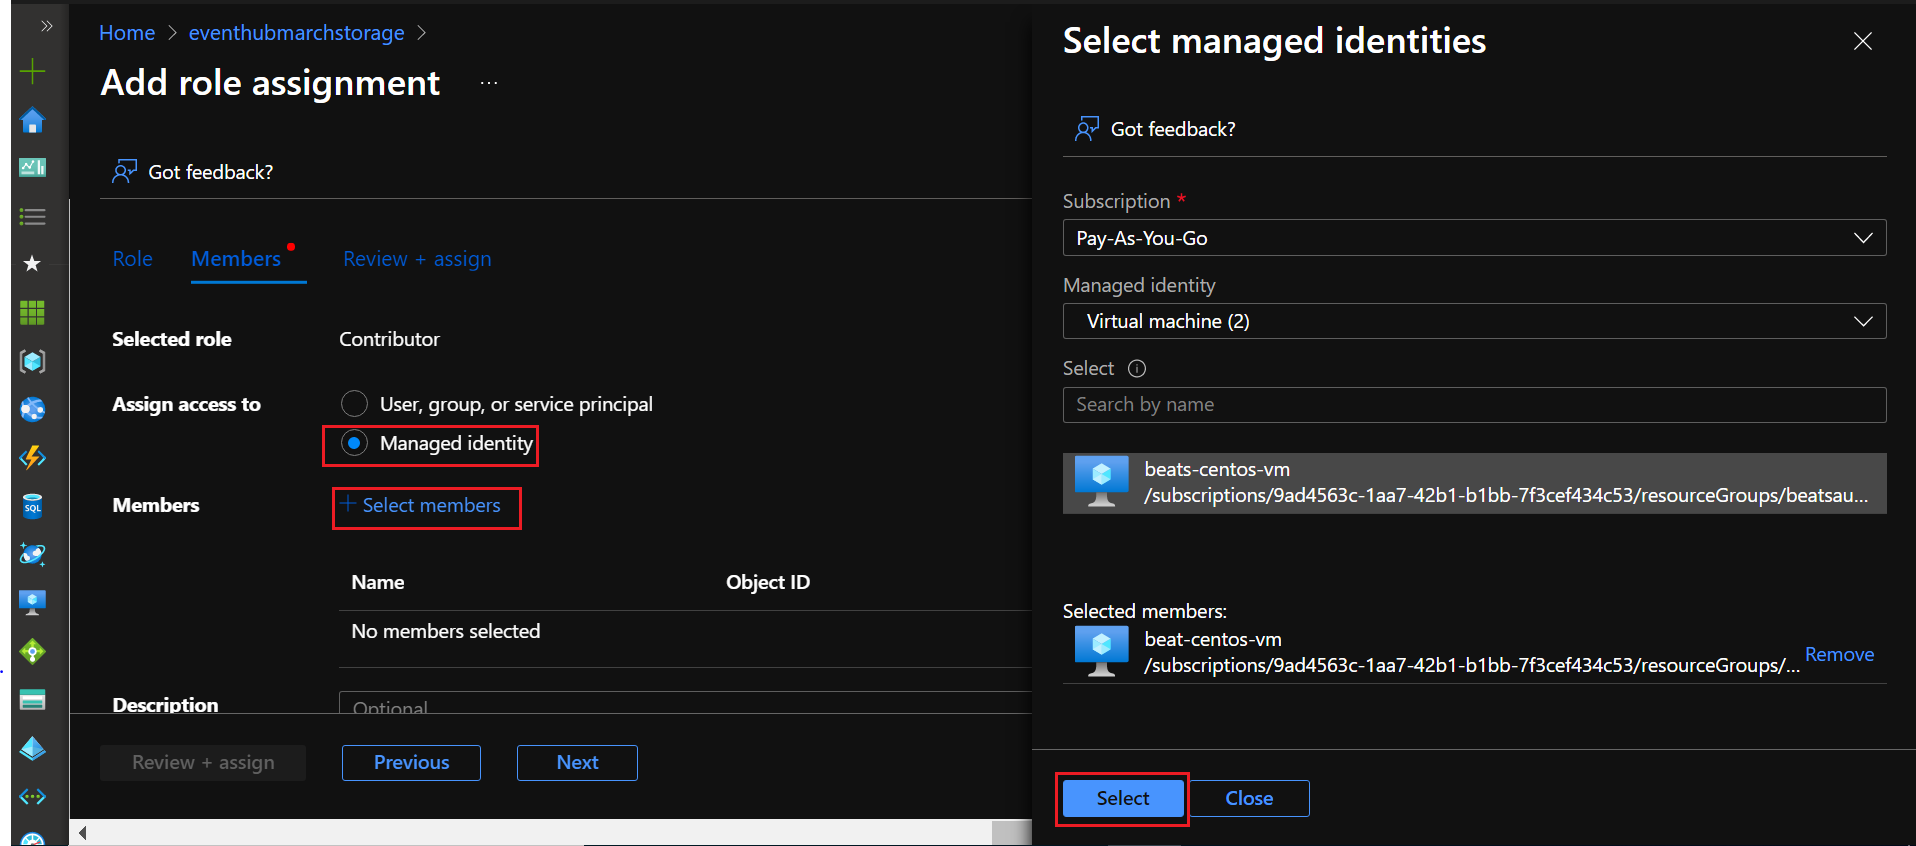Screen dimensions: 1916x846
Task: Open All services list icon
Action: click(x=32, y=216)
